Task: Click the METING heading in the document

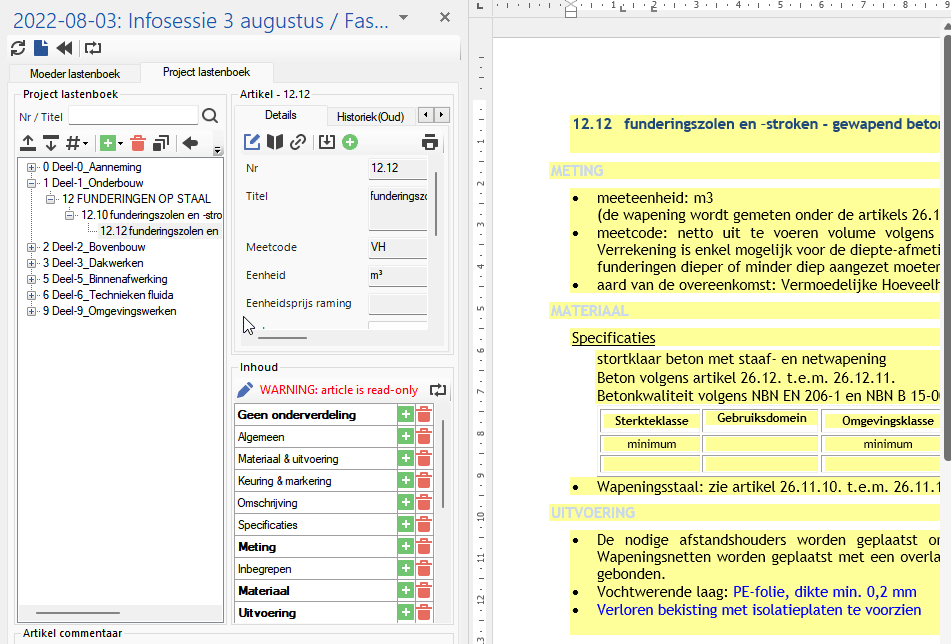Action: (577, 171)
